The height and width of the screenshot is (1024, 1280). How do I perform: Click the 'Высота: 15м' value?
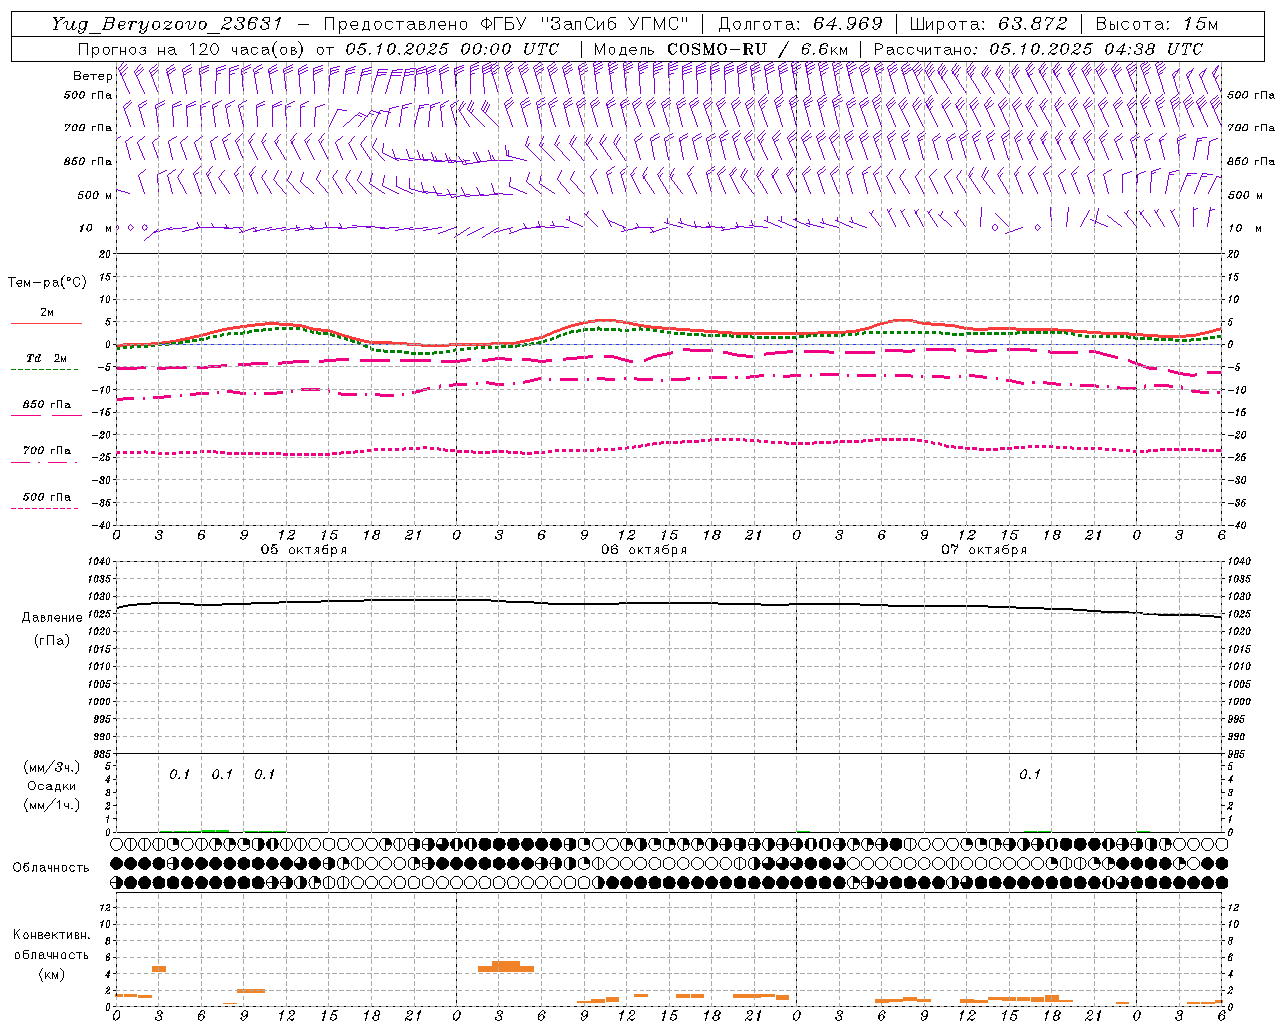point(1157,24)
